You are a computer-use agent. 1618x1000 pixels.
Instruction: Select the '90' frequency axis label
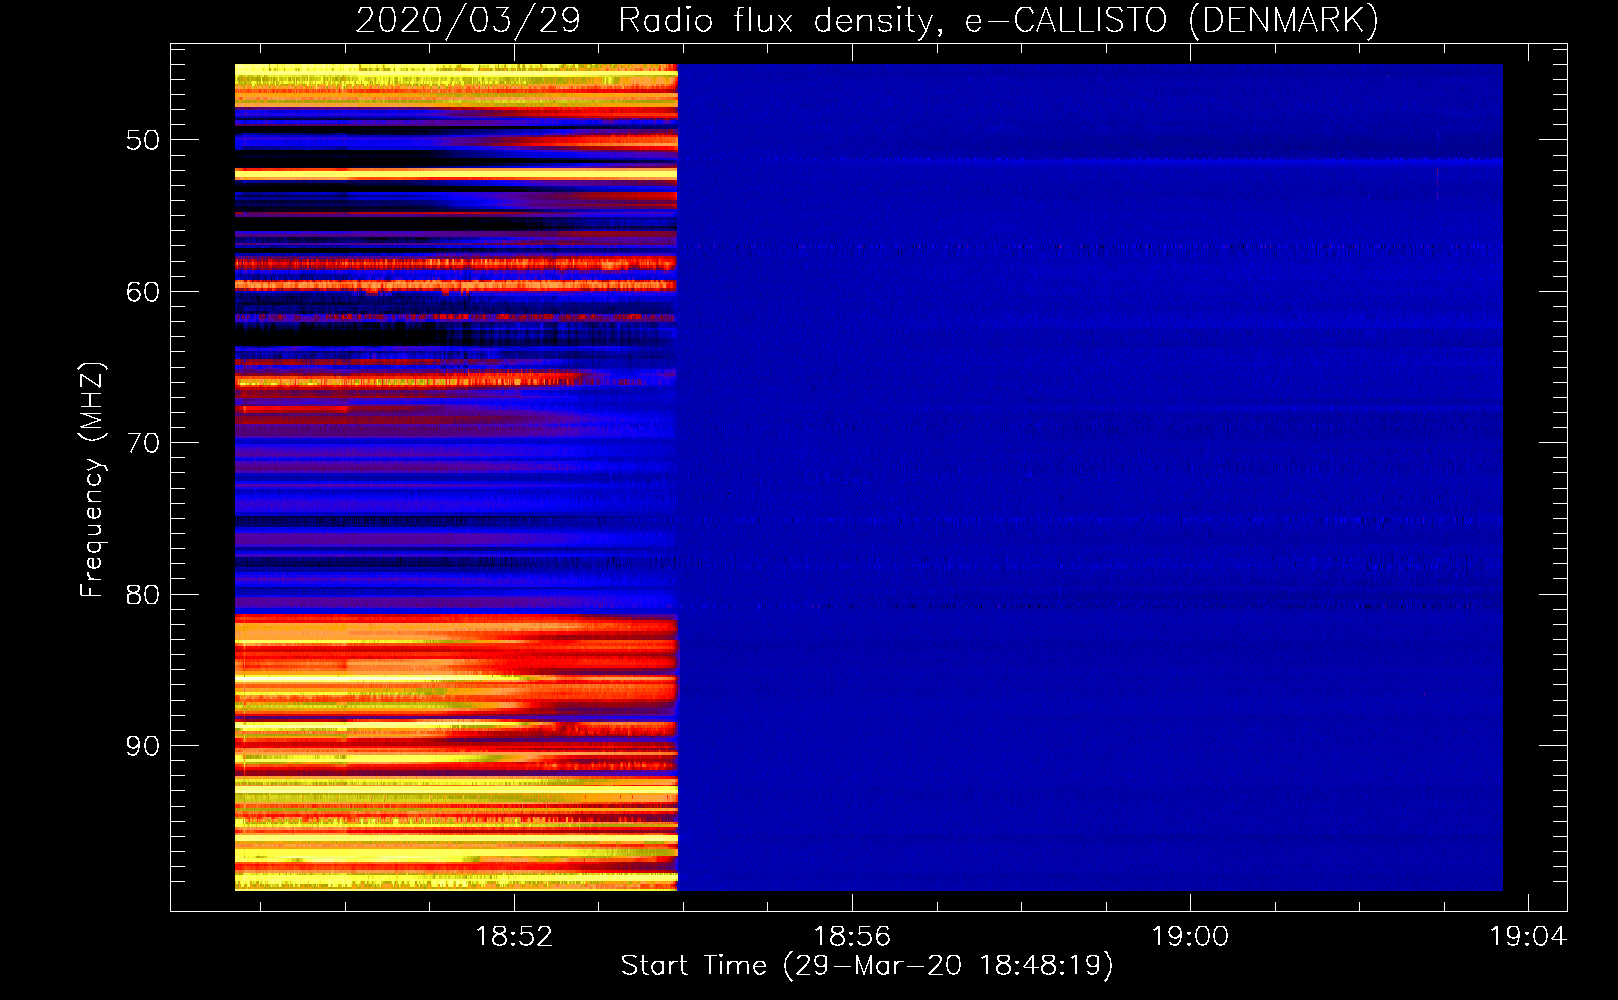[x=143, y=746]
